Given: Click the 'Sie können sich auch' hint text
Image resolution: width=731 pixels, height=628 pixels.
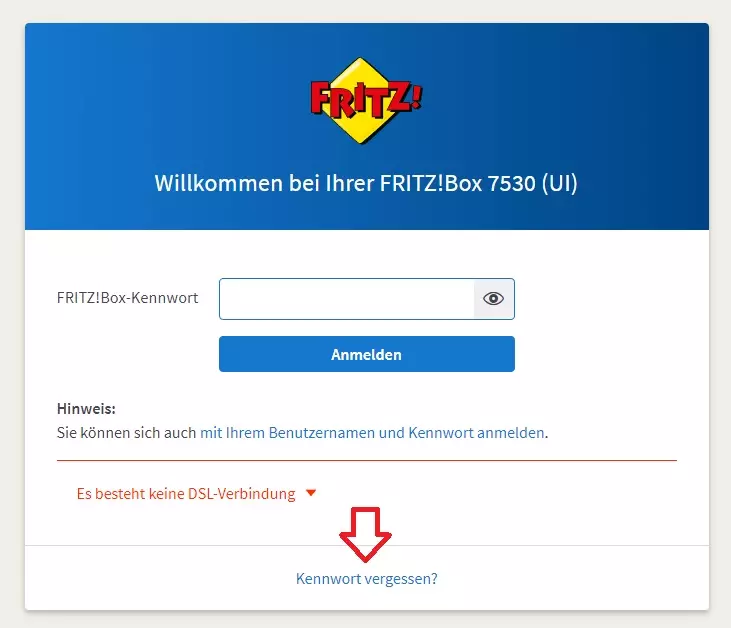Looking at the screenshot, I should [x=126, y=433].
